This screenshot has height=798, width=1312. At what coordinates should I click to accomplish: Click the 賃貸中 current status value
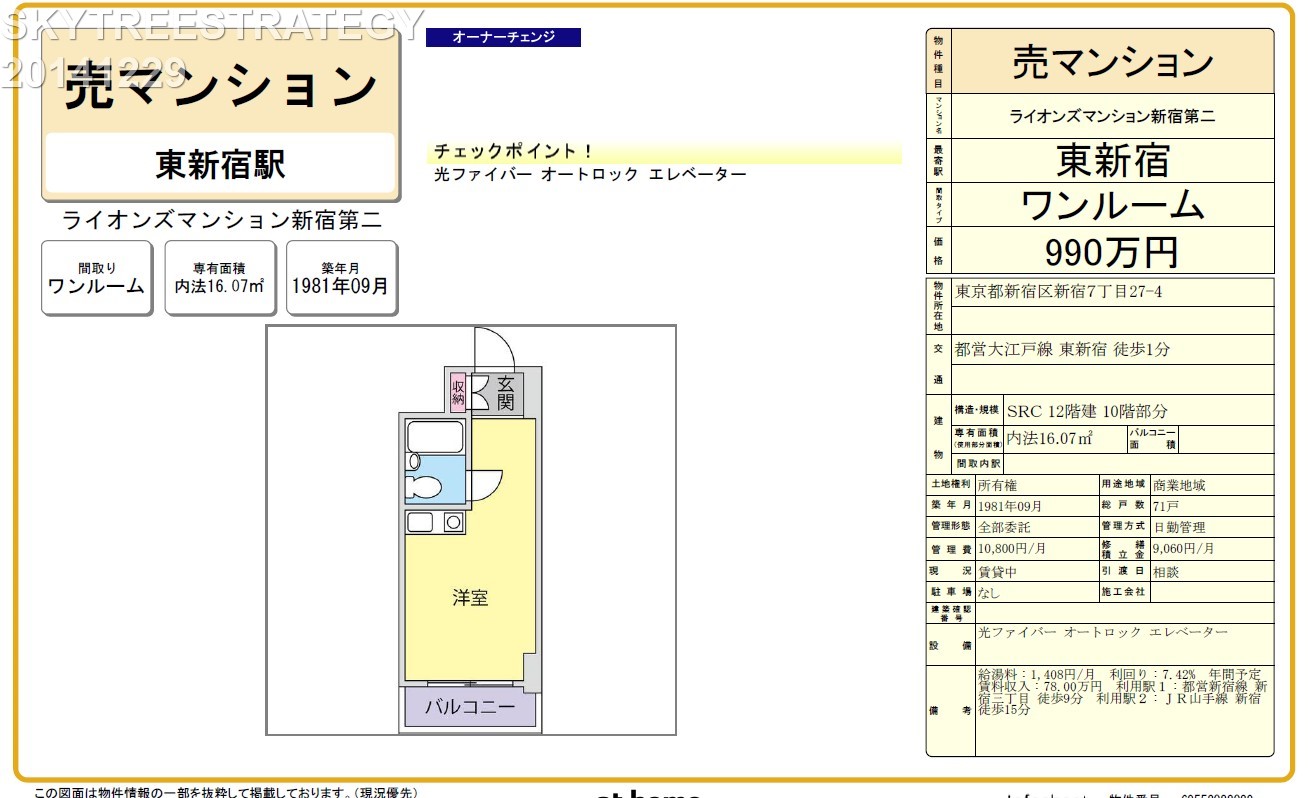997,572
